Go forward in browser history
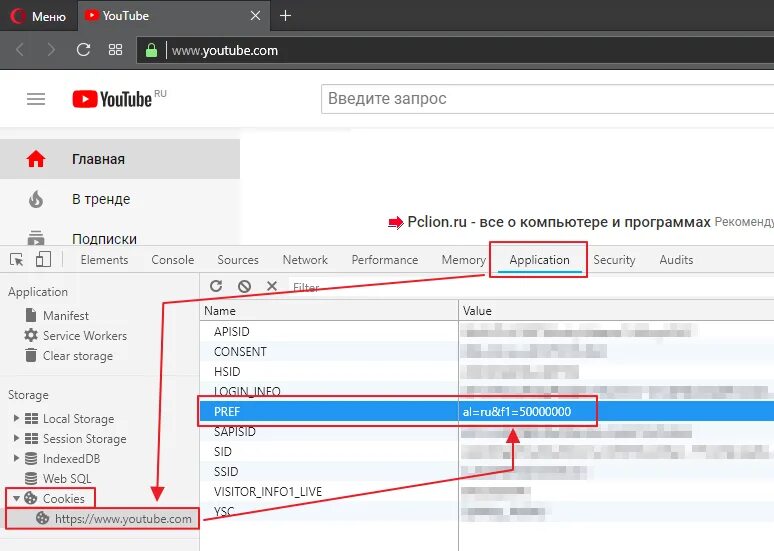Image resolution: width=774 pixels, height=551 pixels. click(51, 50)
